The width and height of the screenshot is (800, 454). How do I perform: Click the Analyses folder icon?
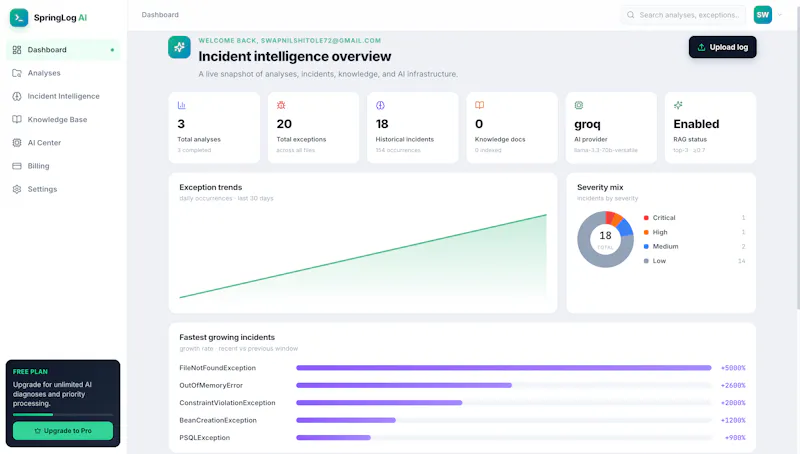pyautogui.click(x=17, y=73)
